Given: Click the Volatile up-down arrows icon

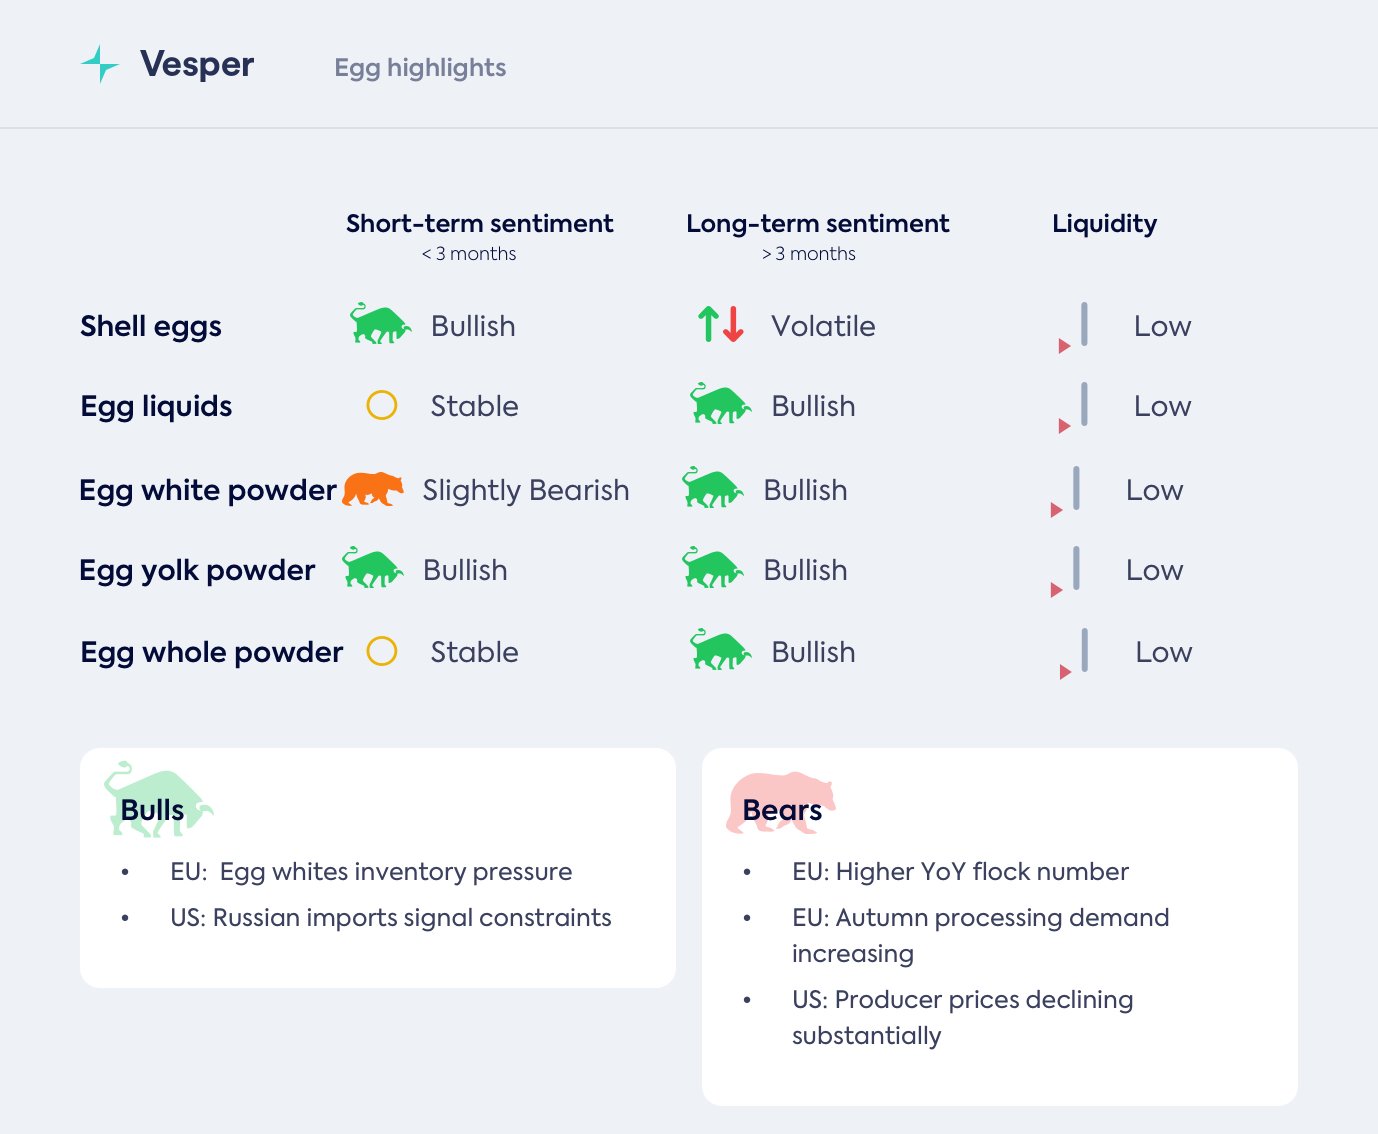Looking at the screenshot, I should click(721, 325).
